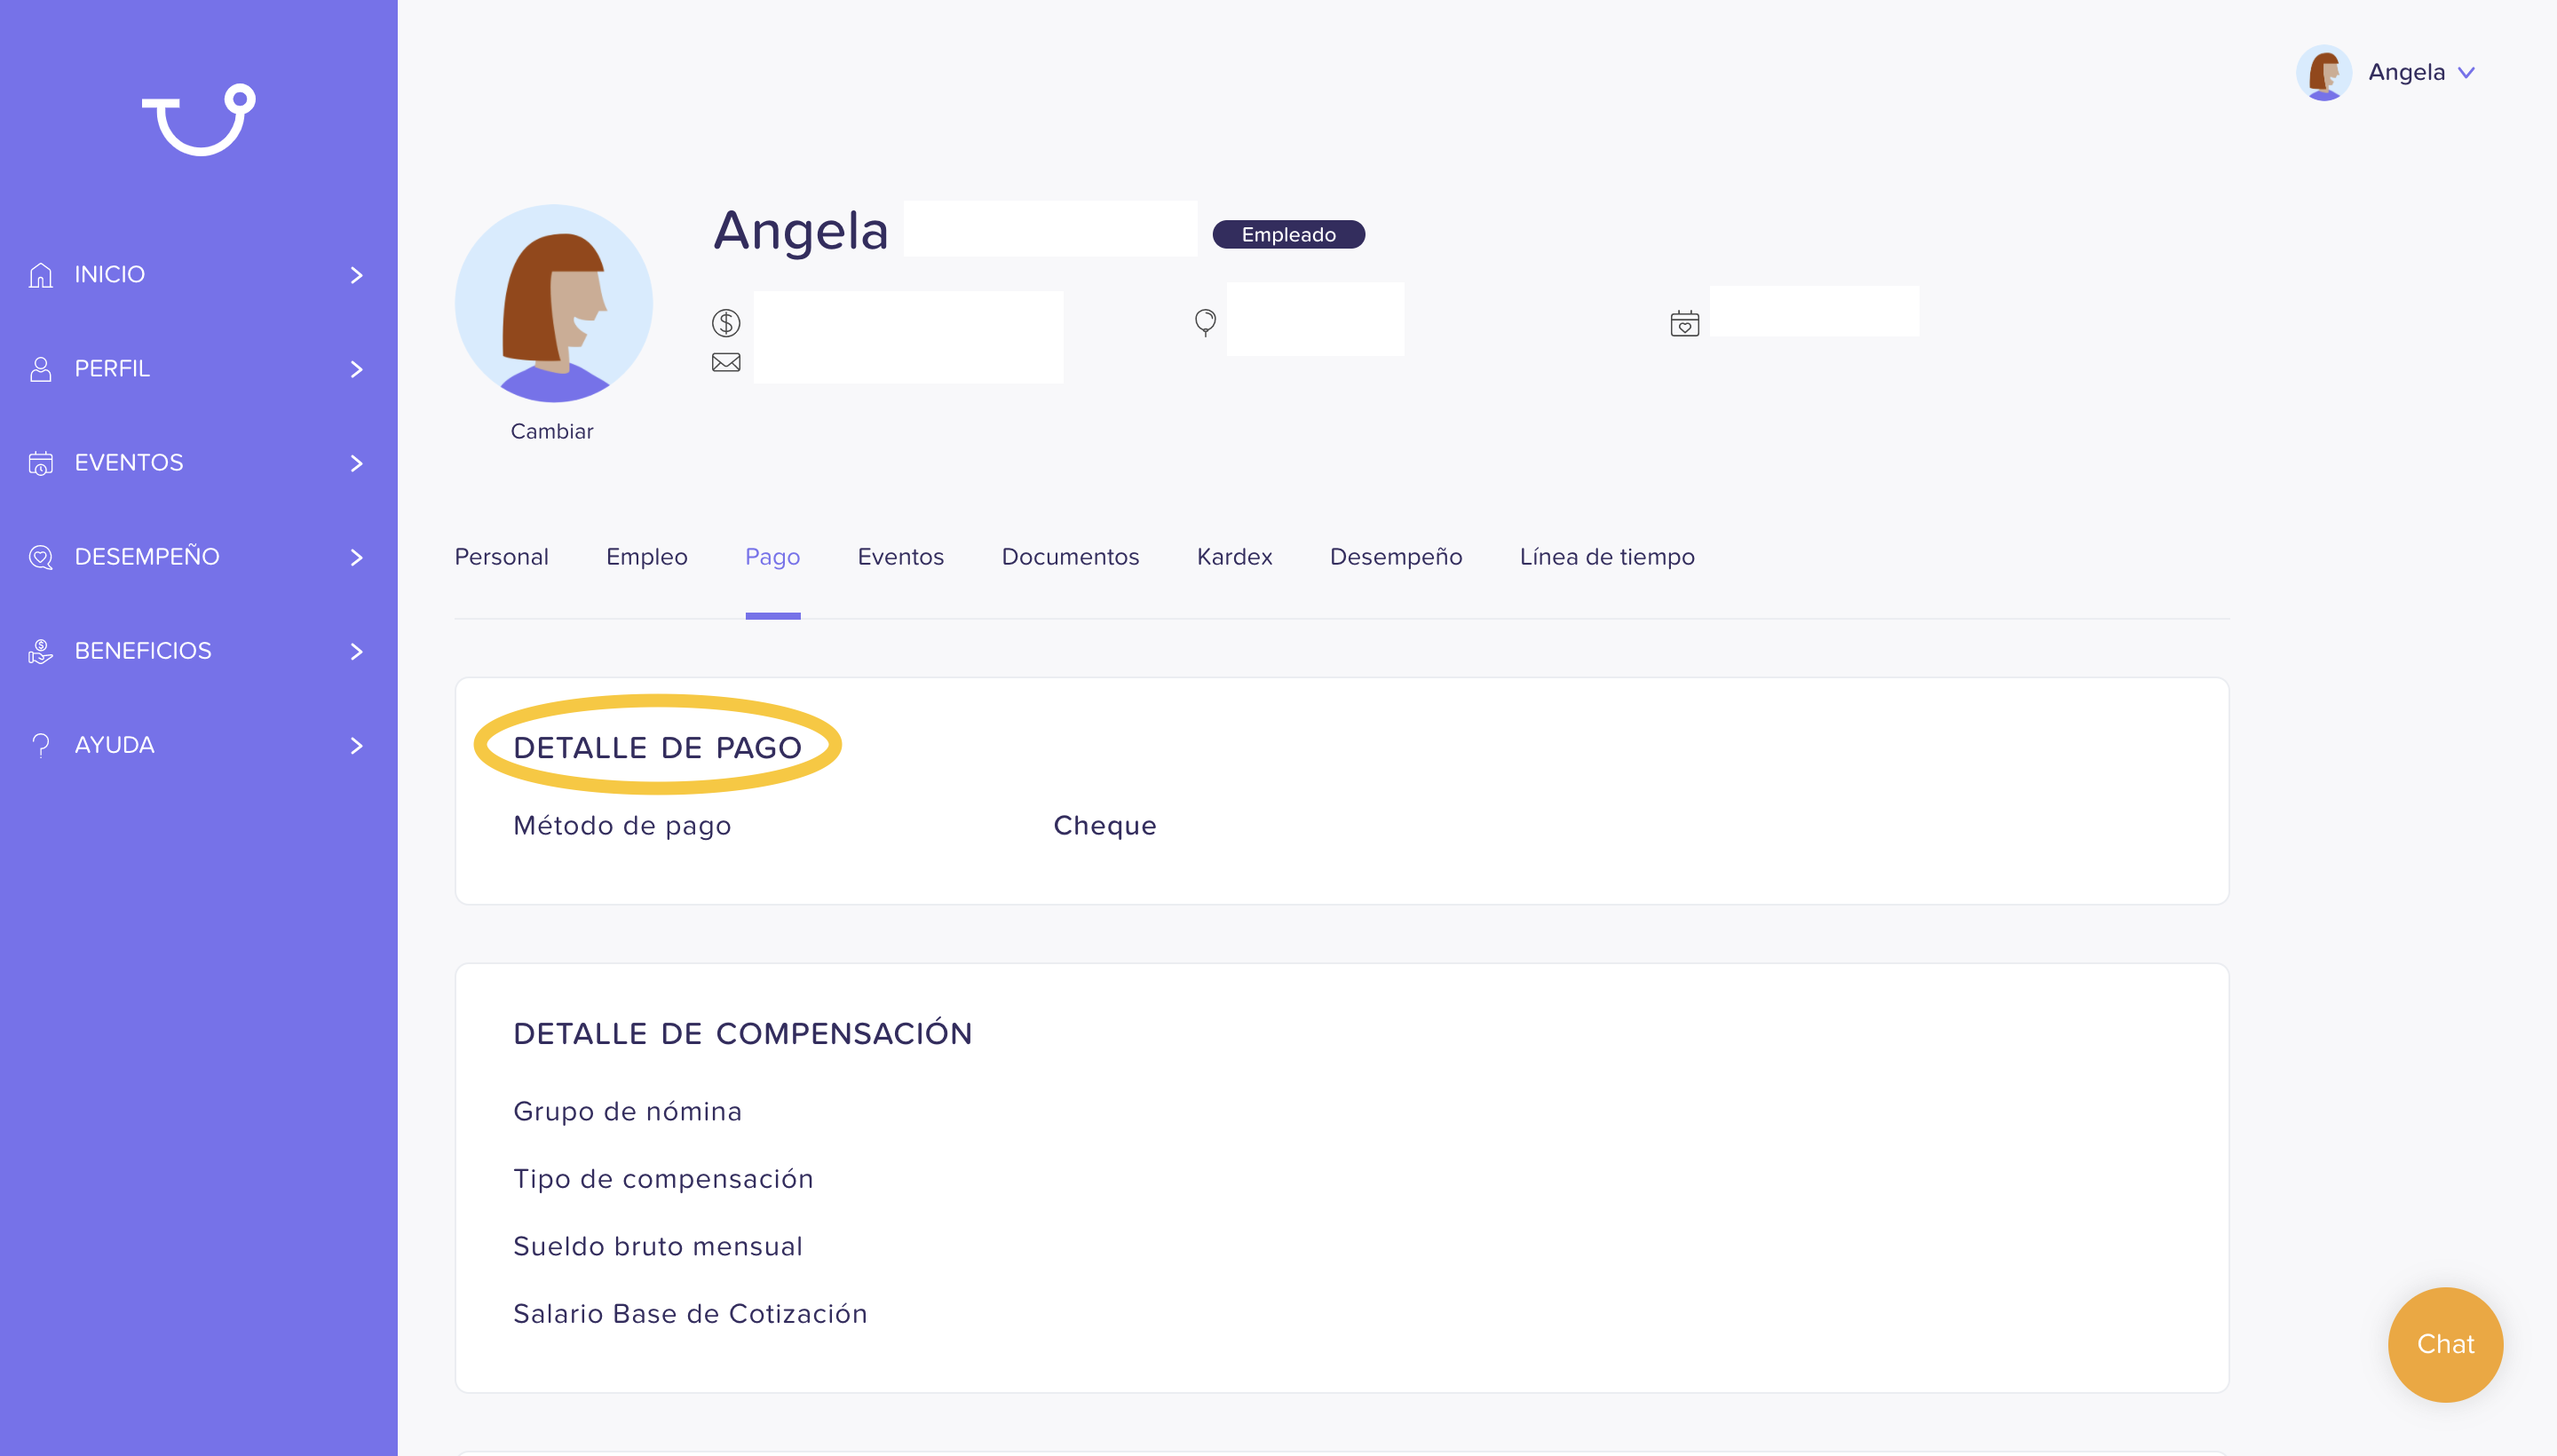Expand the EVENTOS menu chevron
The image size is (2557, 1456).
click(x=357, y=463)
